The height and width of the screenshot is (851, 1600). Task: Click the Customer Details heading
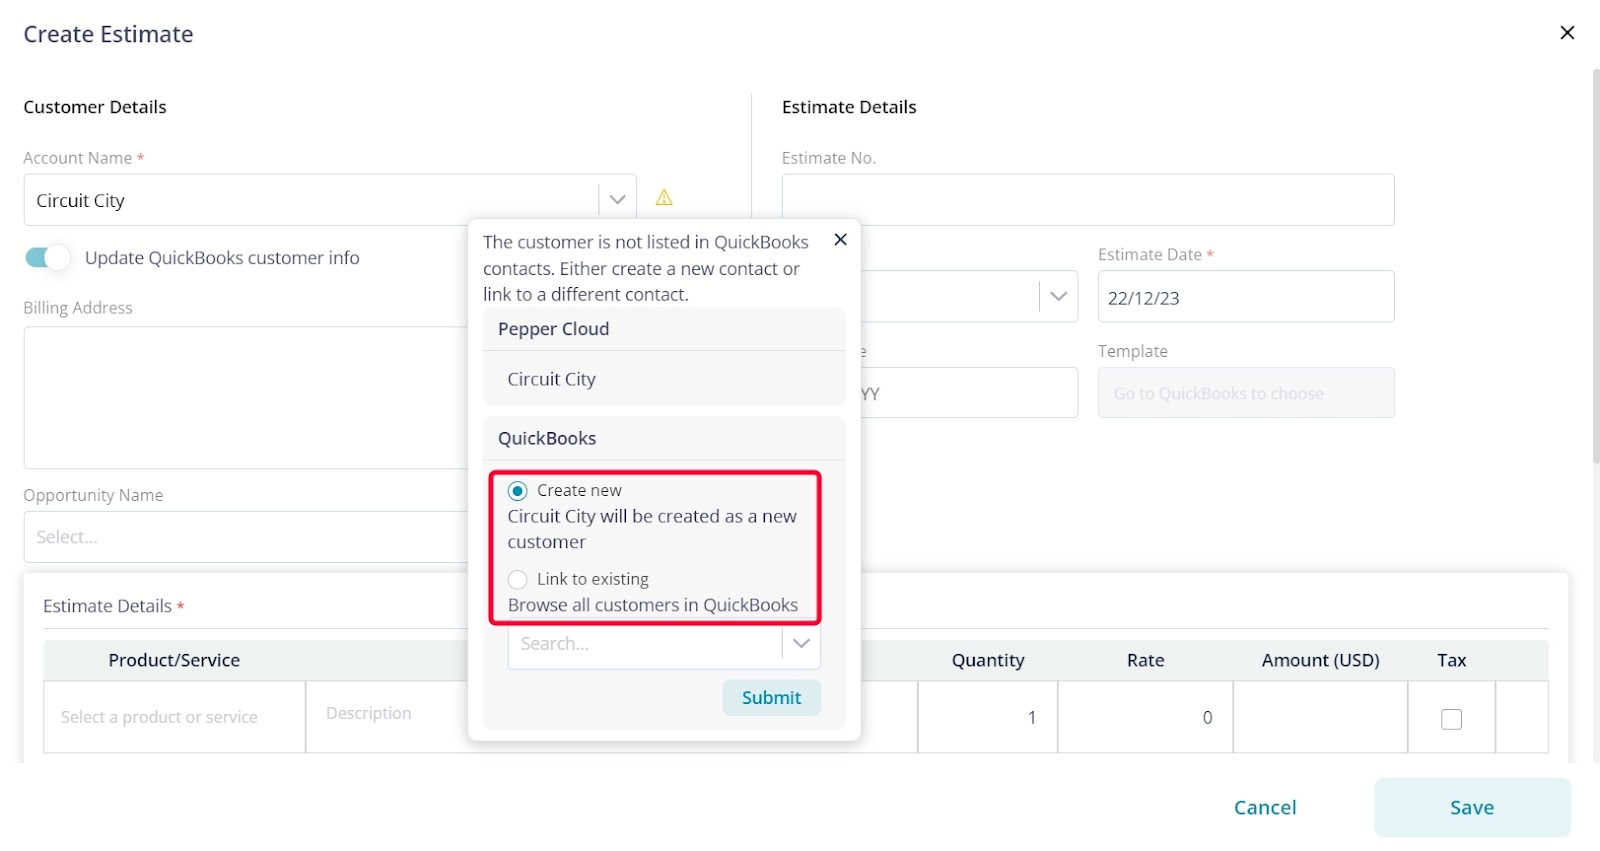pos(95,107)
